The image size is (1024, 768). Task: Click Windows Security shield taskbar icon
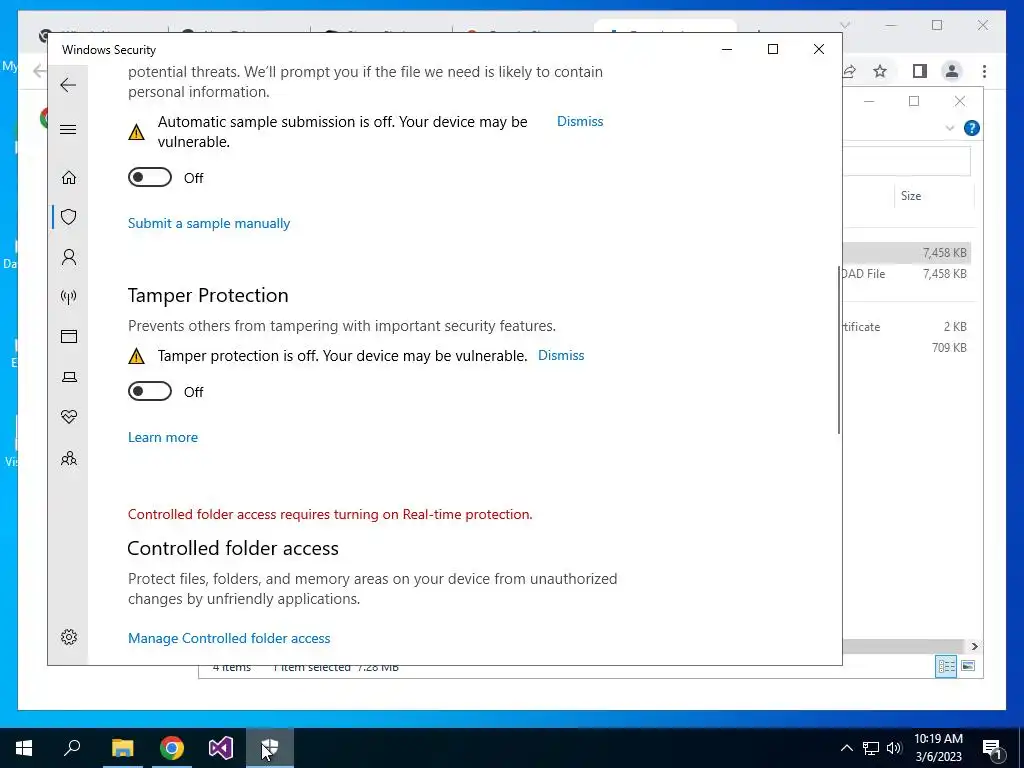tap(270, 748)
